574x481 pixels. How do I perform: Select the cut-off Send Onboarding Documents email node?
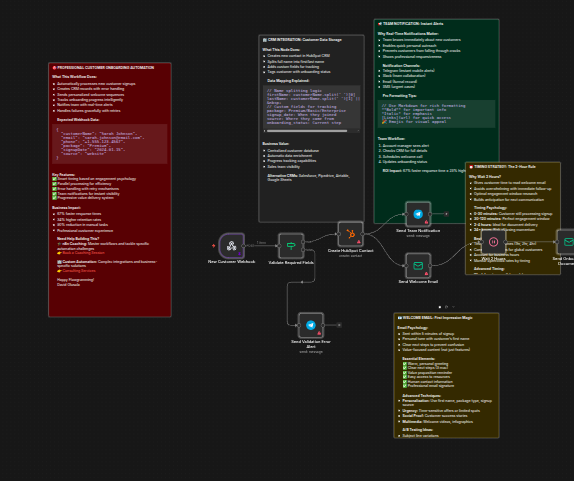pos(566,242)
